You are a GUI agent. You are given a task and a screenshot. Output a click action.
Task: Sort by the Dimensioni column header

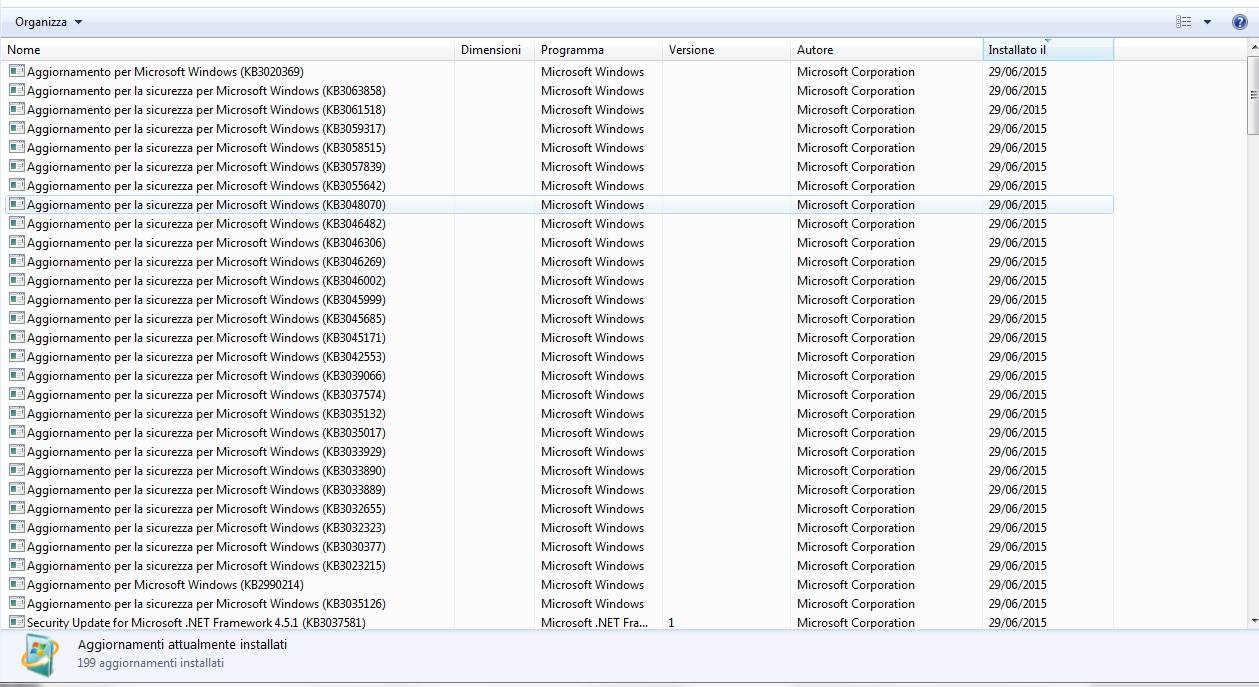(x=495, y=50)
